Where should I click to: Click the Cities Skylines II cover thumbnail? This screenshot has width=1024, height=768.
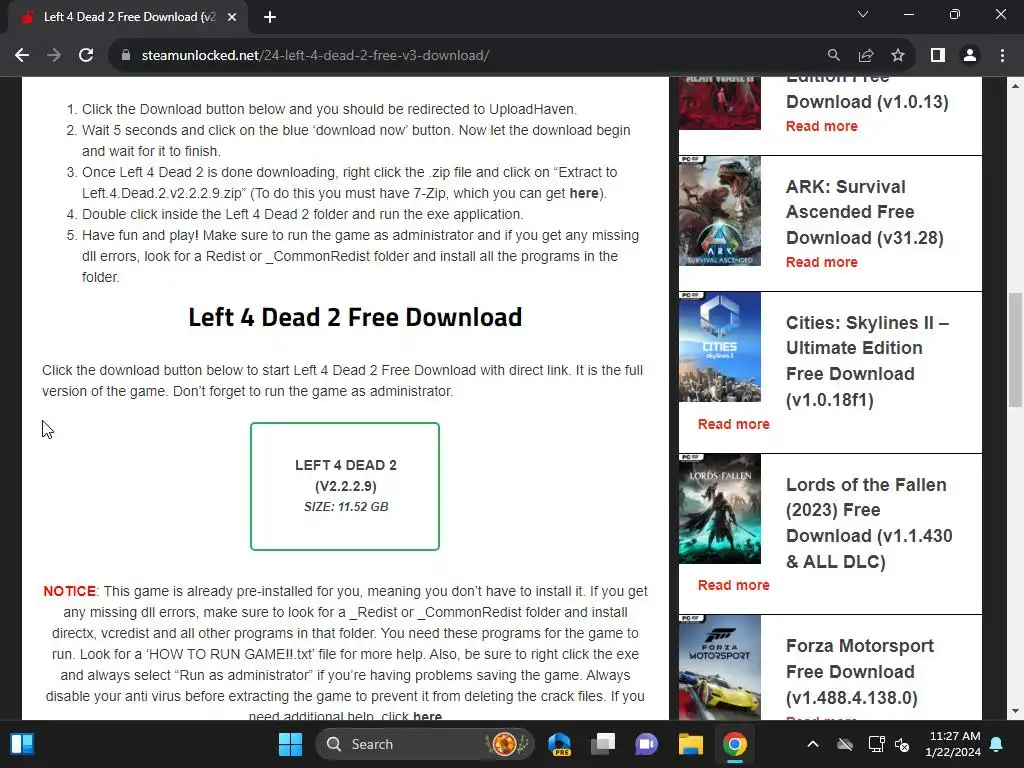pos(720,347)
